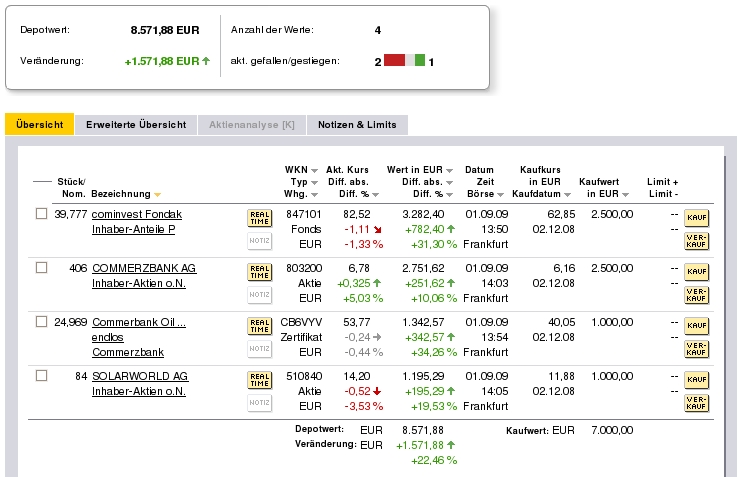Sort by Wert Diff. abs. arrow
Screen dimensions: 743x477
[449, 182]
